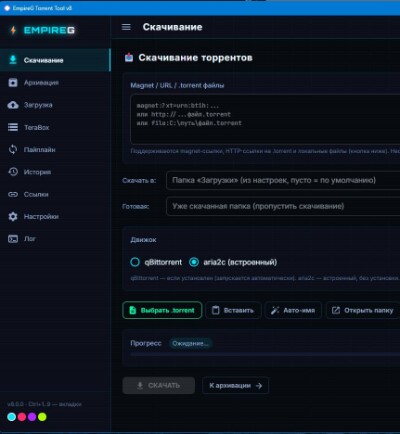
Task: Click the Загрузка cloud upload icon
Action: [13, 105]
